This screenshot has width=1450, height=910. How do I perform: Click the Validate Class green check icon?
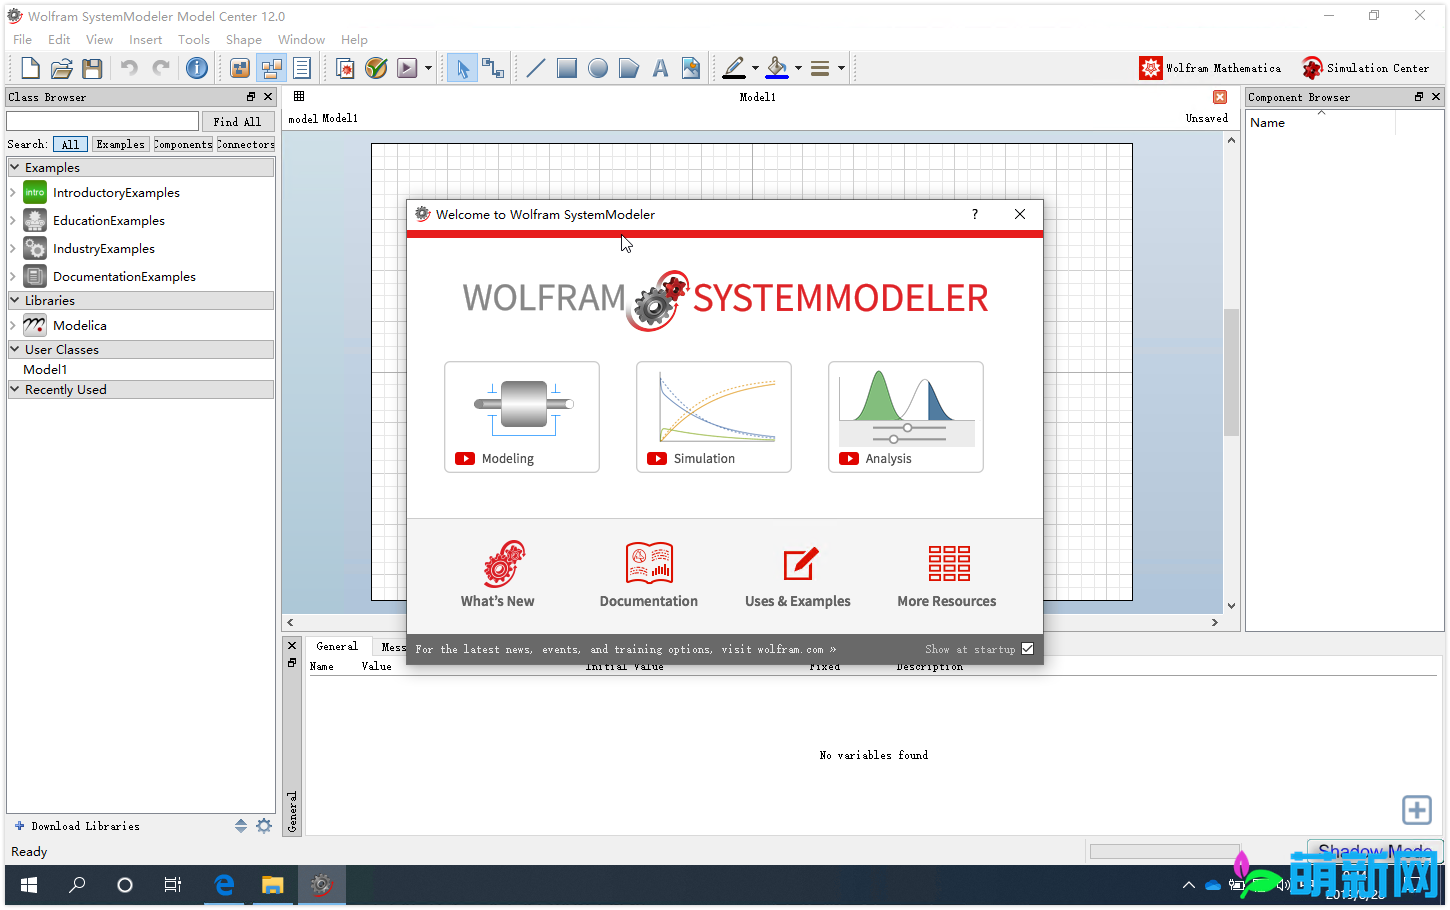click(375, 68)
